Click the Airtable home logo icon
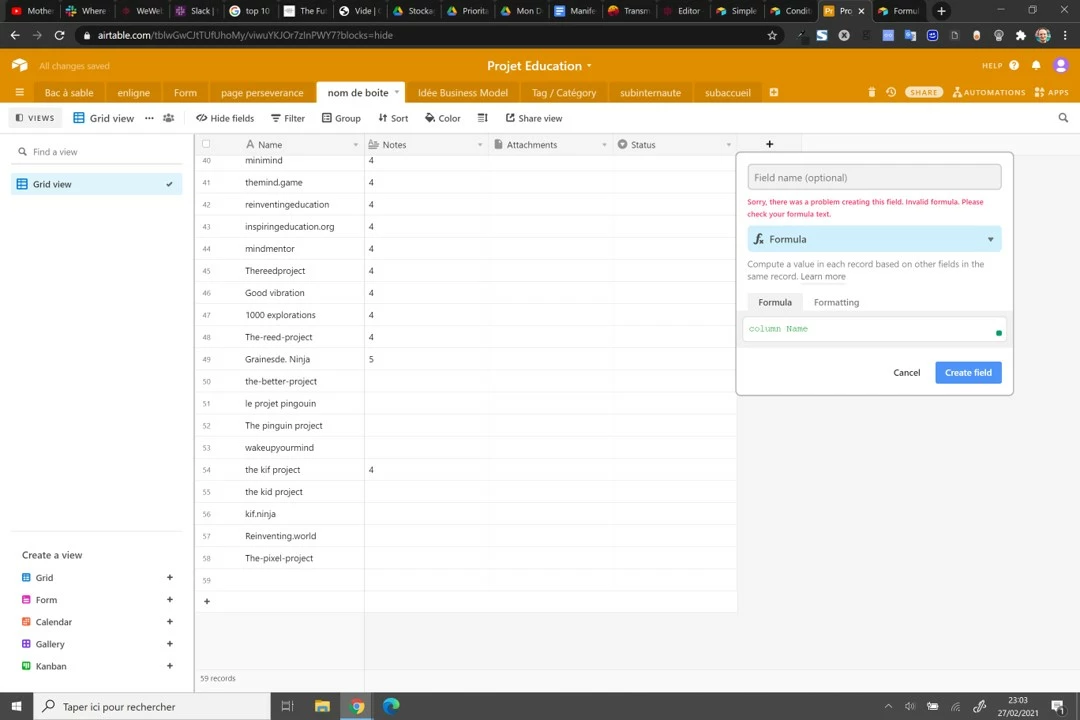Image resolution: width=1080 pixels, height=720 pixels. [x=19, y=65]
